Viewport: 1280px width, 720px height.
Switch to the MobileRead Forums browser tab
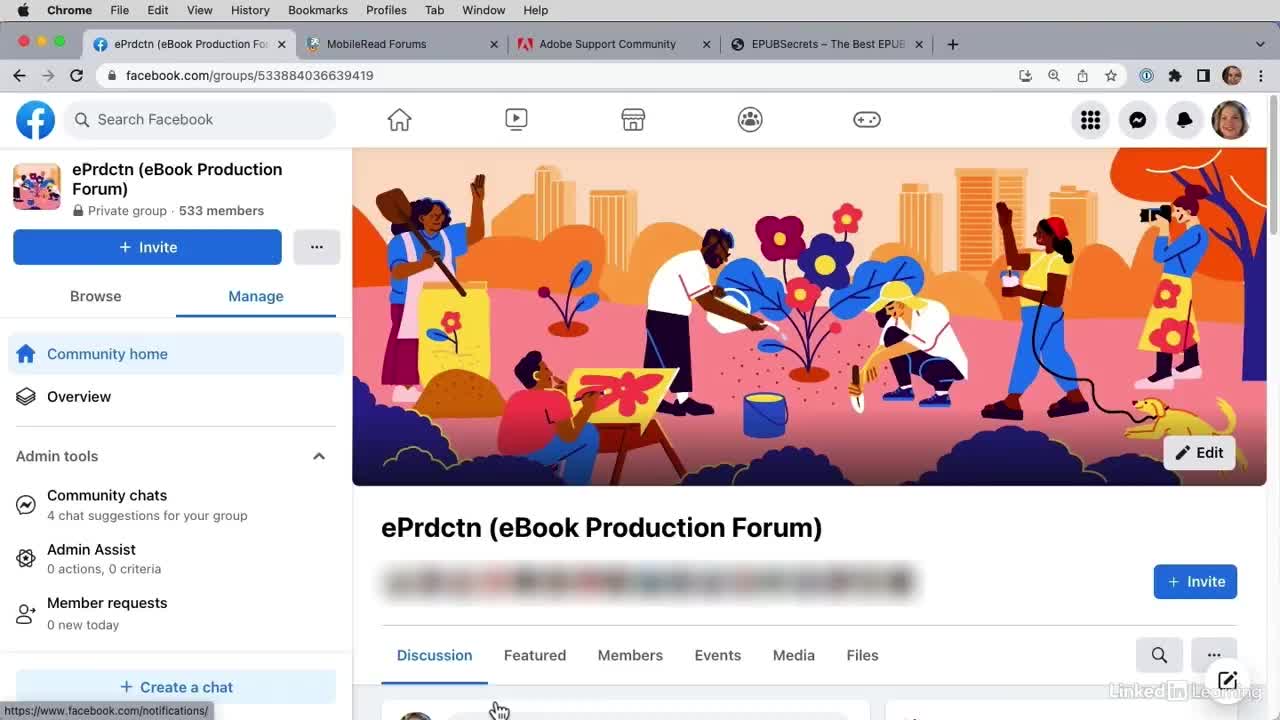pos(402,44)
